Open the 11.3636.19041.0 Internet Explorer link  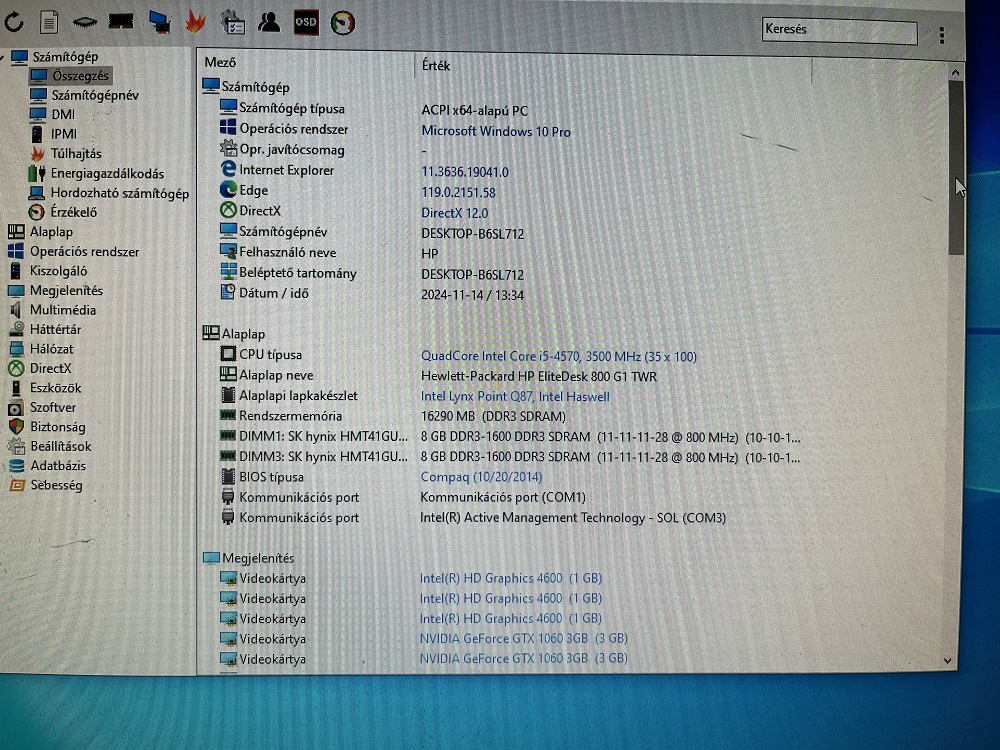pos(465,172)
